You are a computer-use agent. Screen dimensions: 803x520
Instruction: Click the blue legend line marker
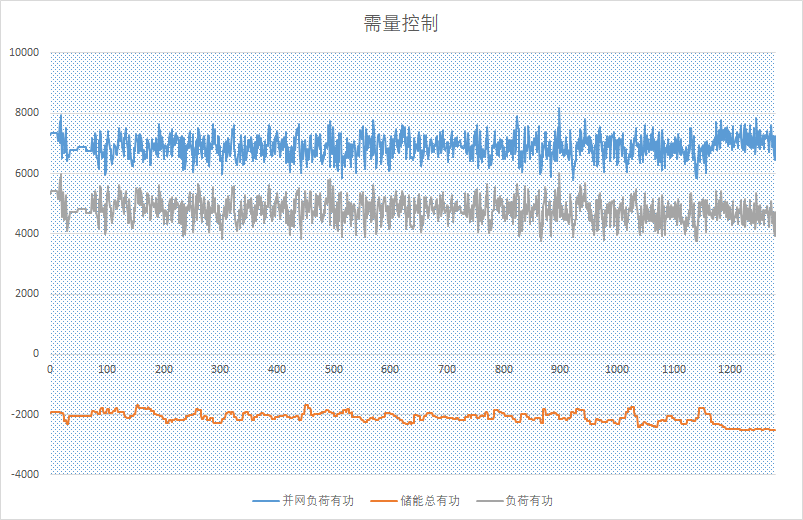click(266, 501)
